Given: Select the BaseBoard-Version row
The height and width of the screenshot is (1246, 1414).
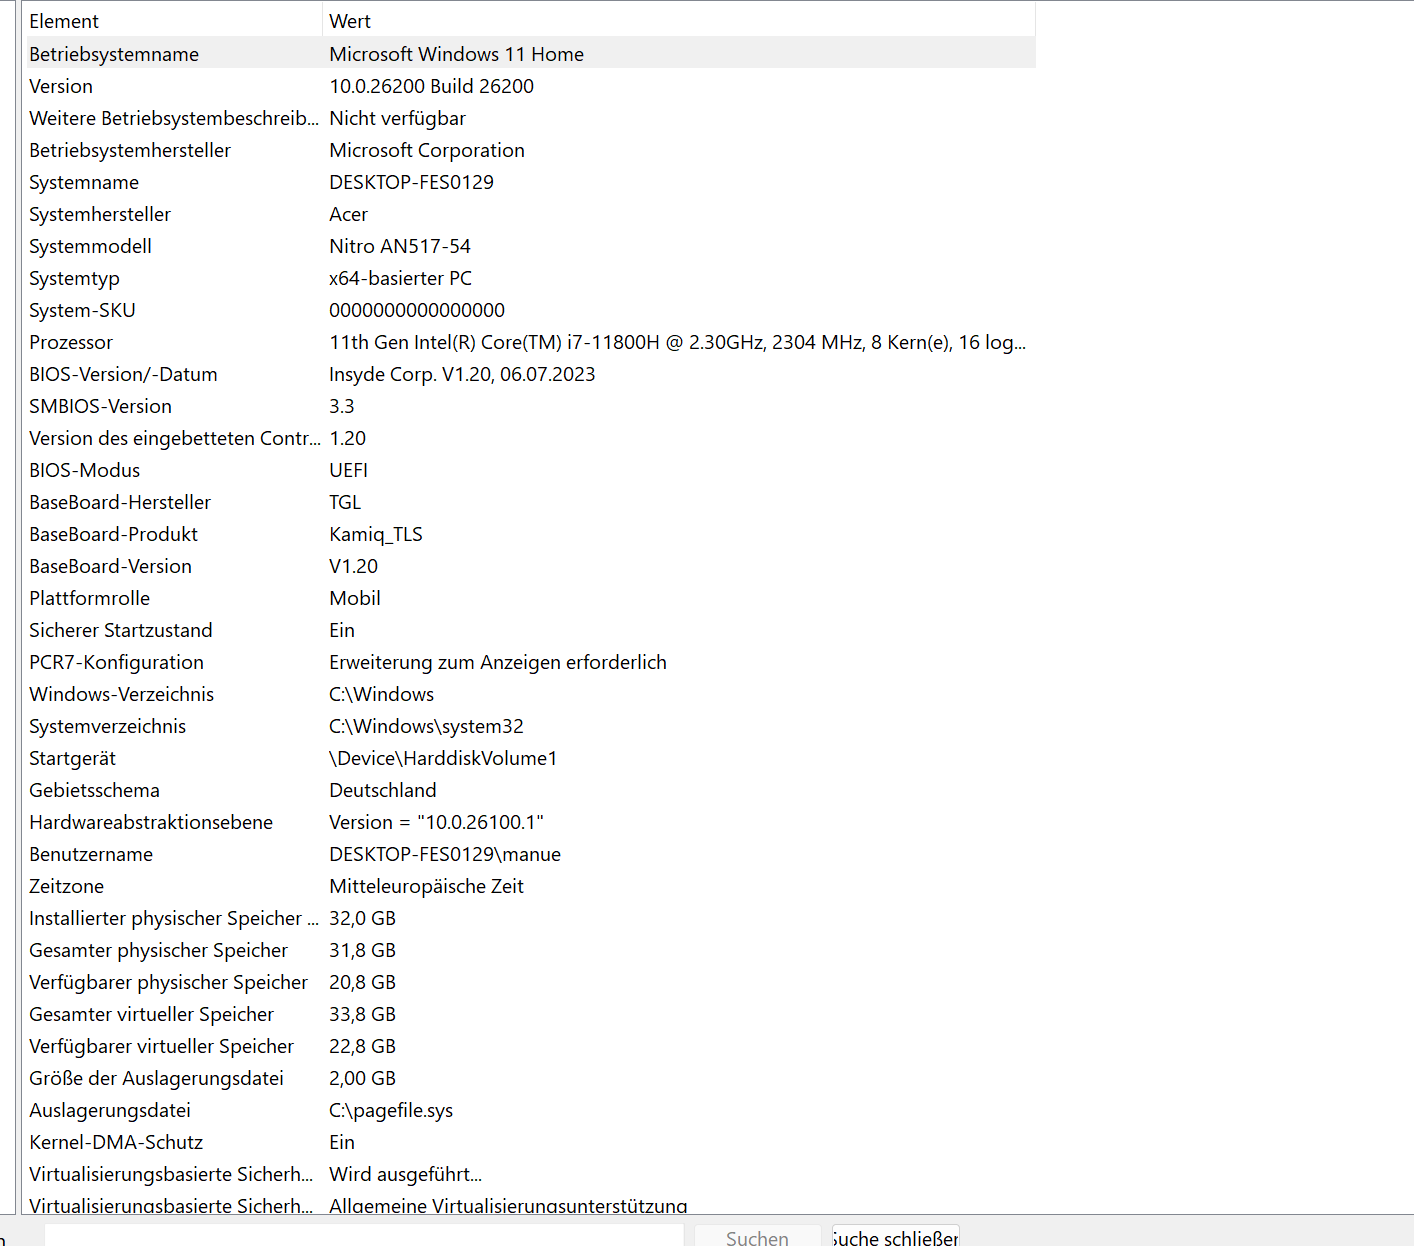Looking at the screenshot, I should pyautogui.click(x=529, y=566).
